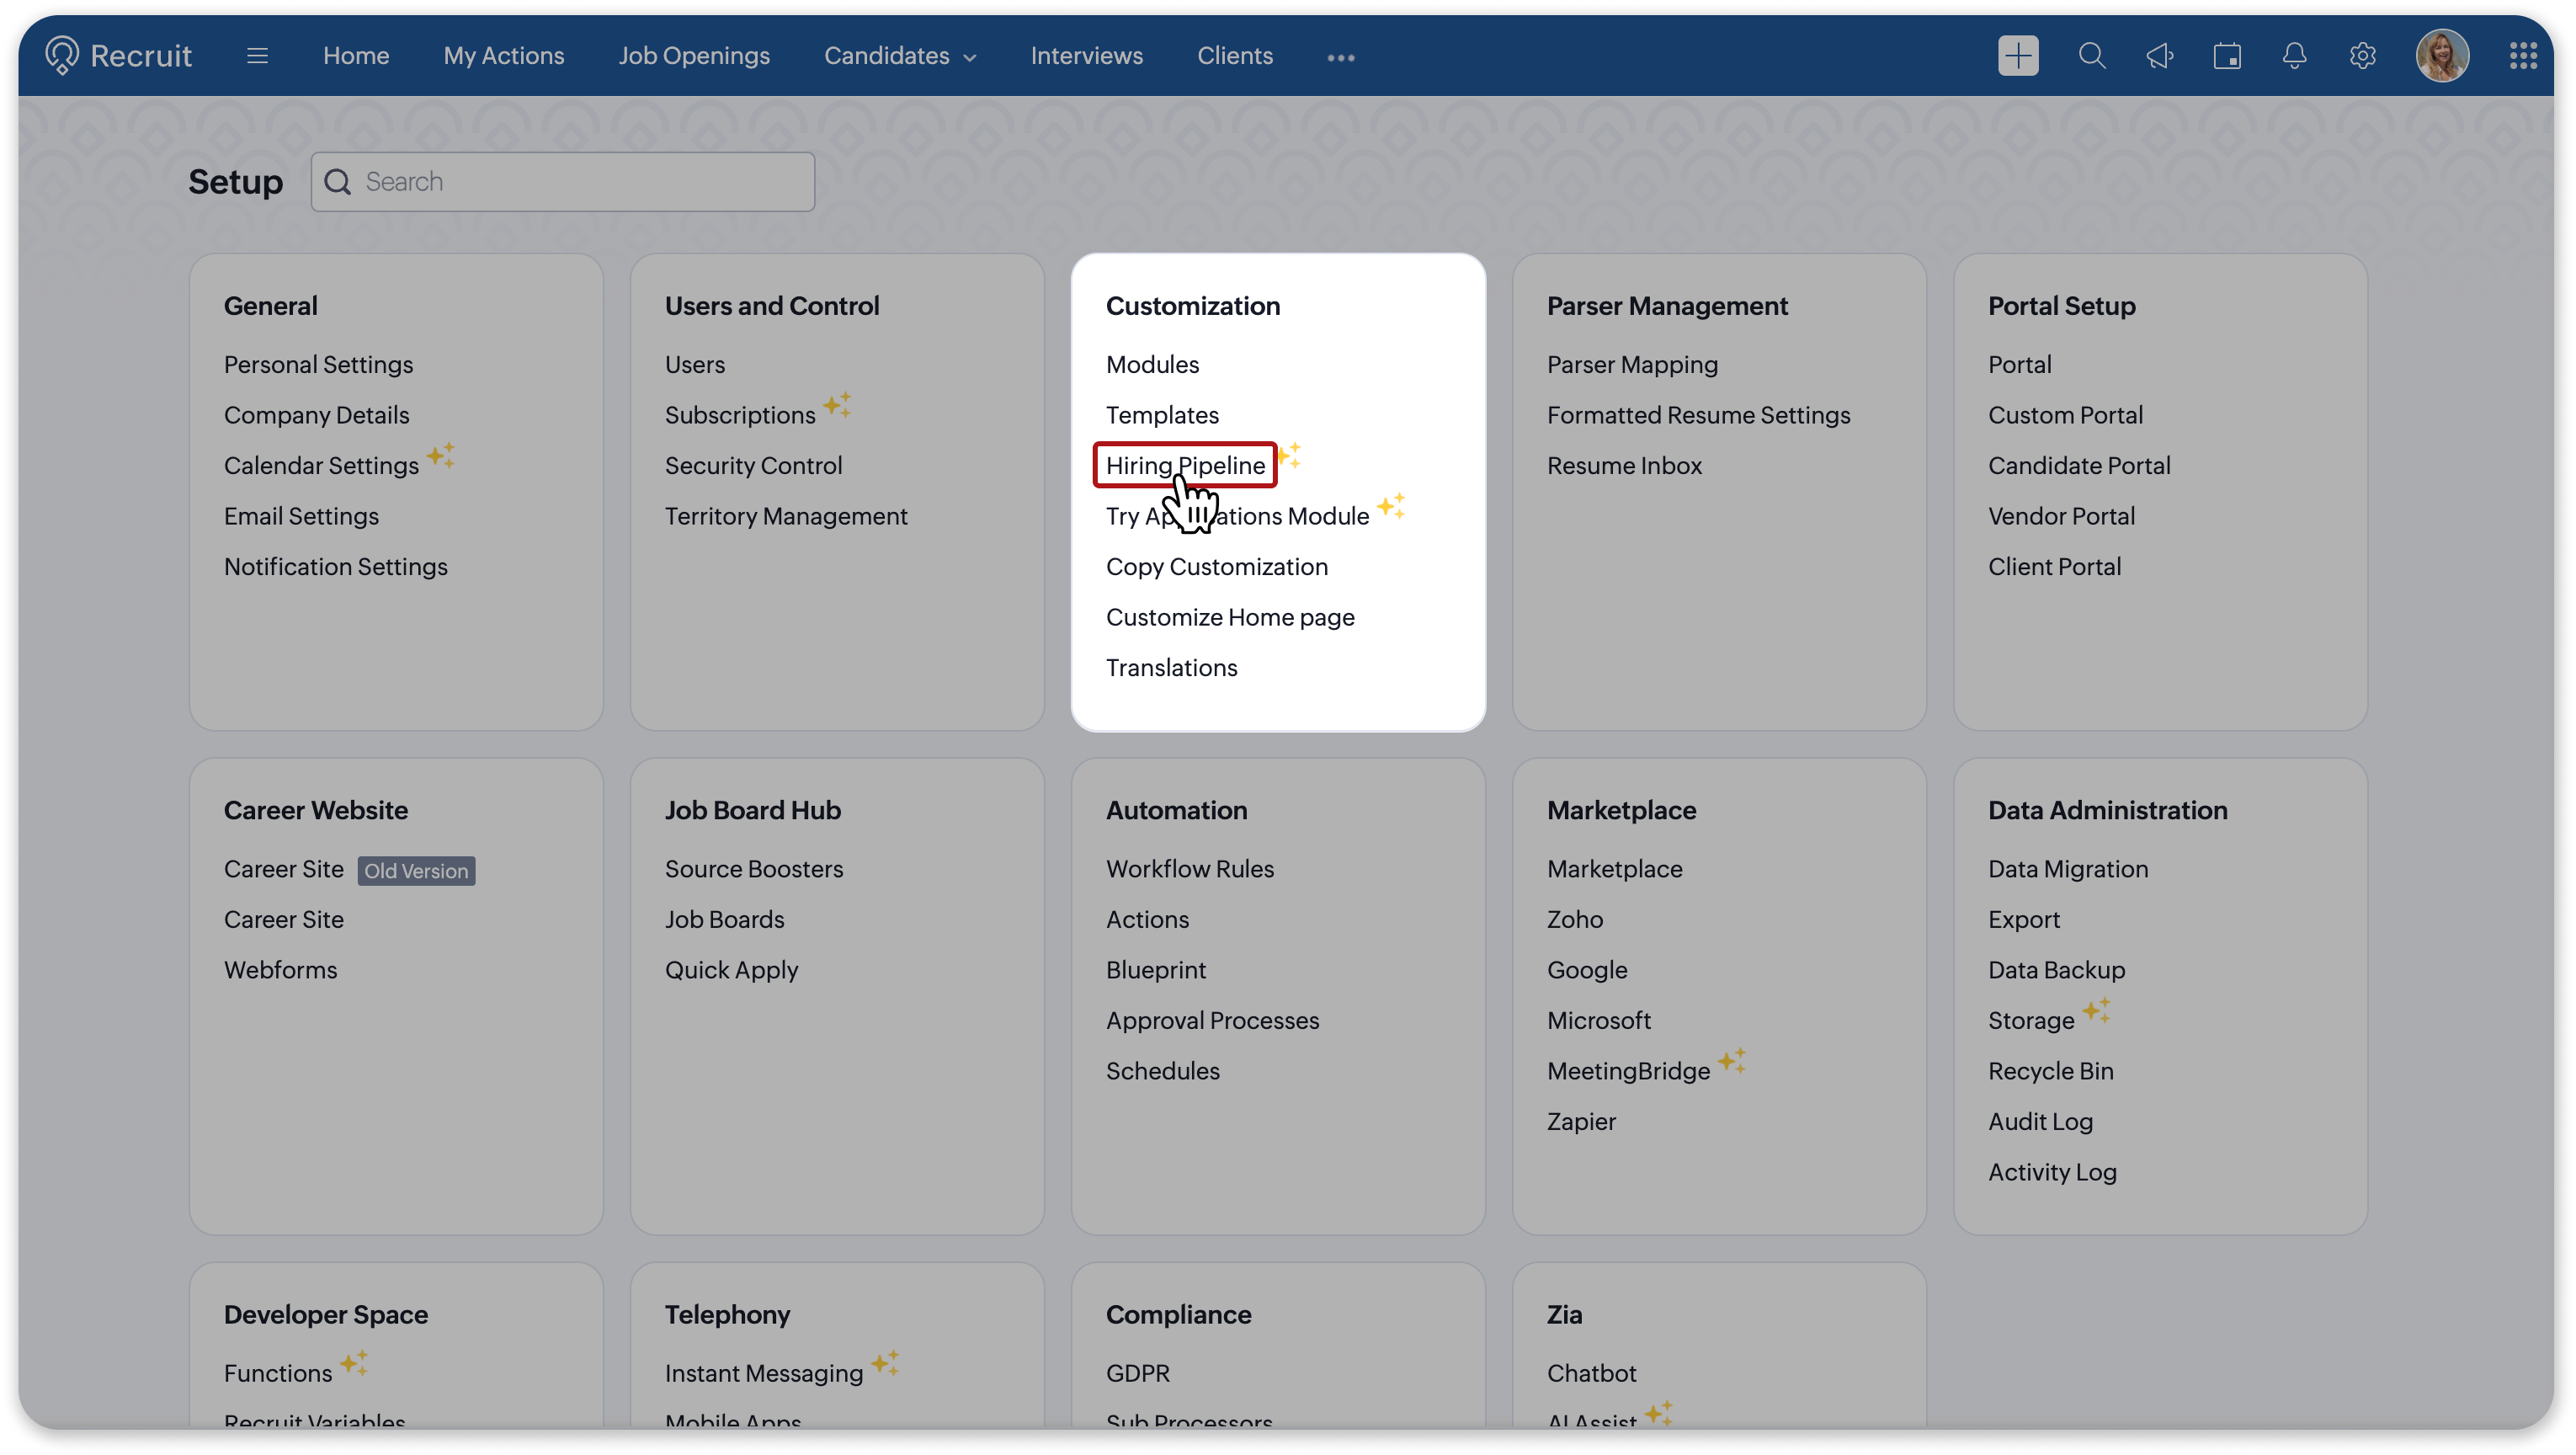This screenshot has width=2576, height=1455.
Task: Click the sparkle icon beside MeetingBridge
Action: [1733, 1061]
